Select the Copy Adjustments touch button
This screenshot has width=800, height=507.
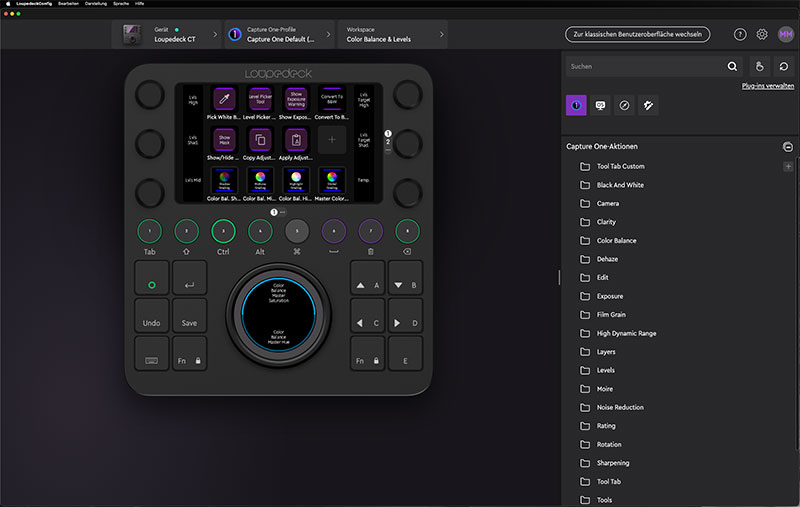pos(260,140)
